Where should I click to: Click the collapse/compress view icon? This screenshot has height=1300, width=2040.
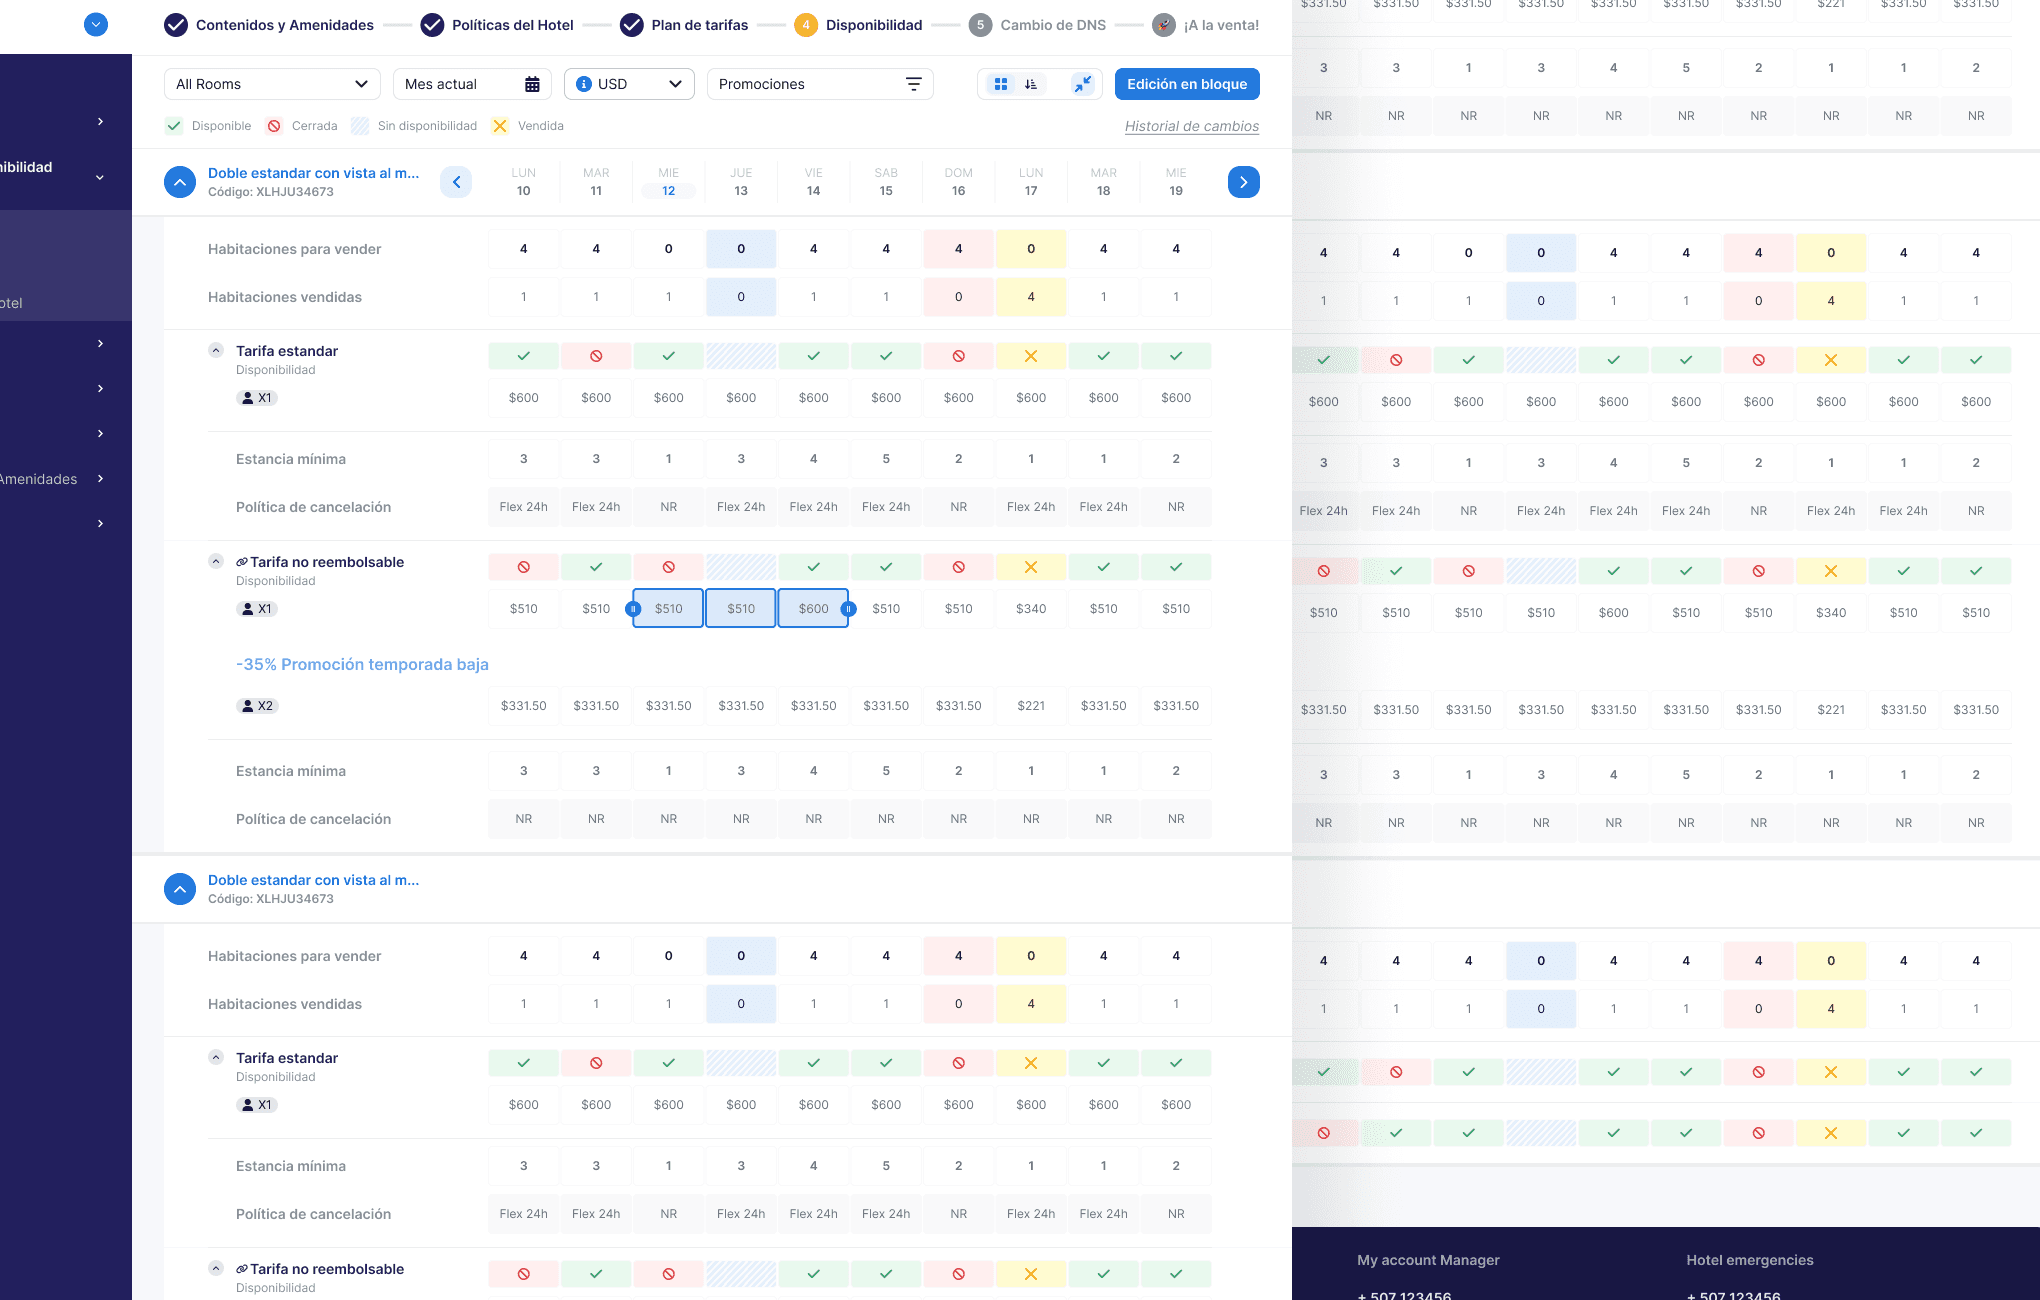coord(1083,84)
